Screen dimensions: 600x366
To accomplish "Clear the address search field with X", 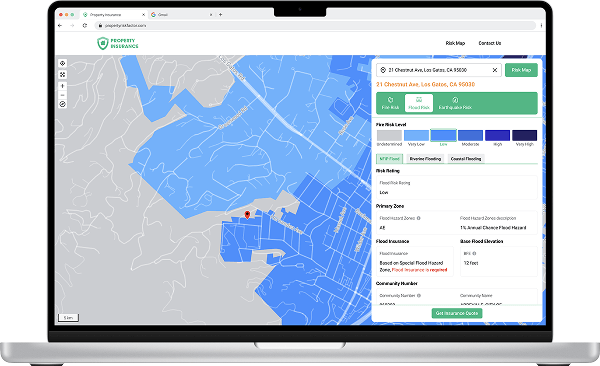I will (x=495, y=70).
